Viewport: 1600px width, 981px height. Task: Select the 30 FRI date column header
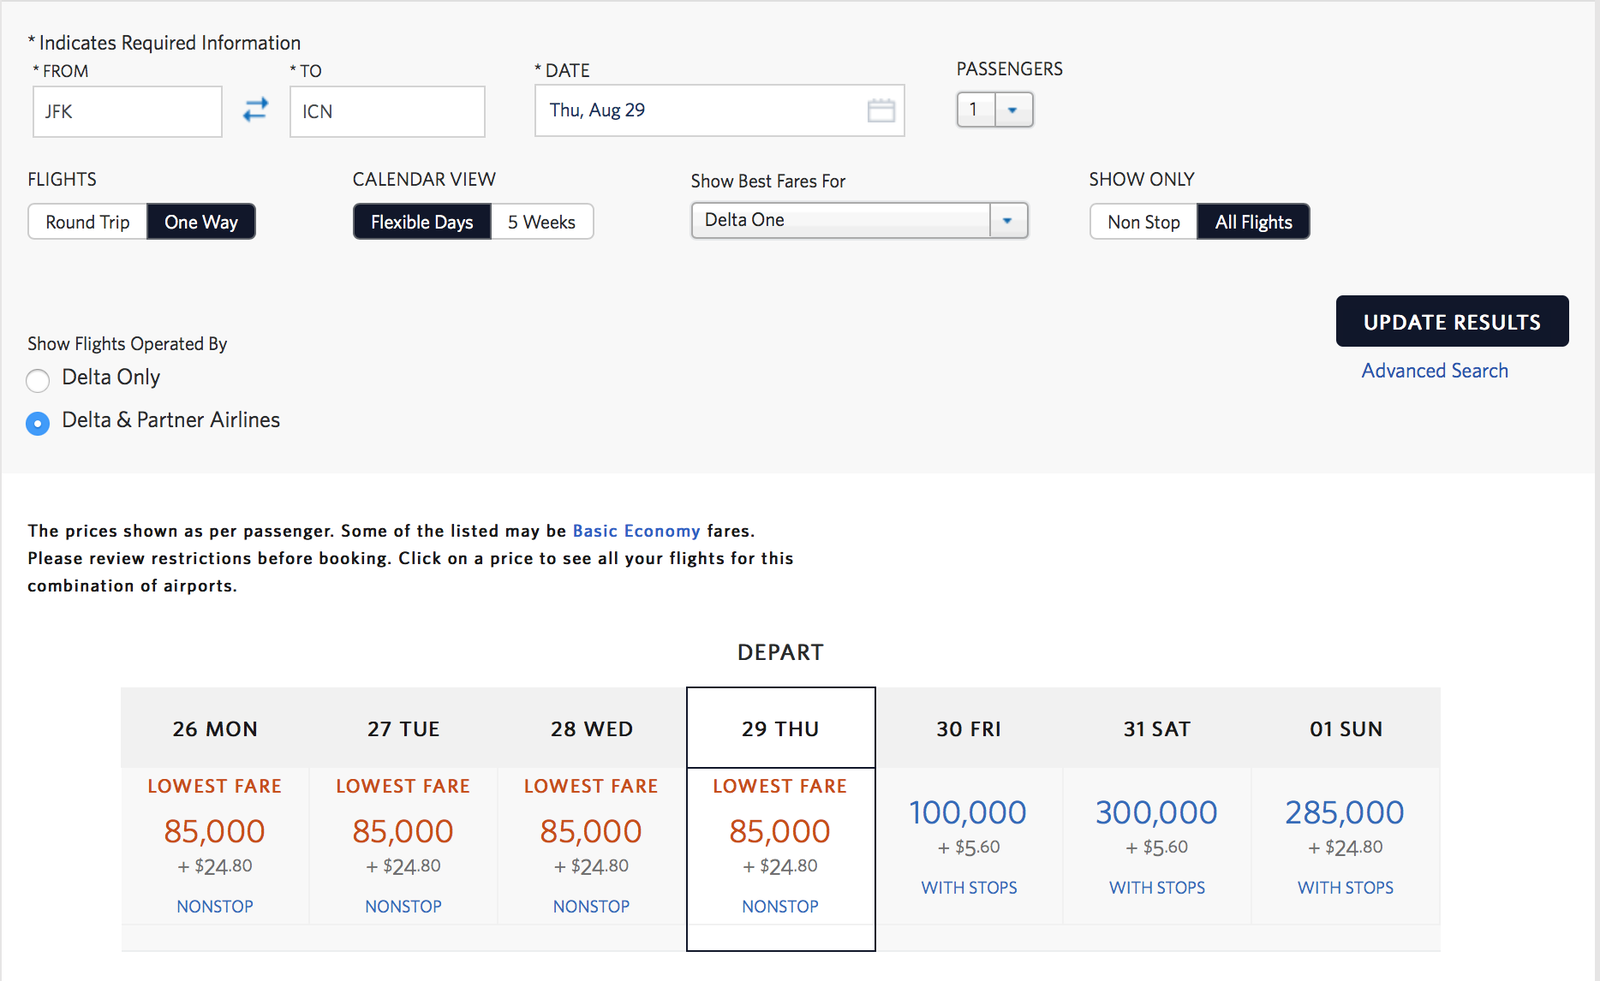[969, 729]
